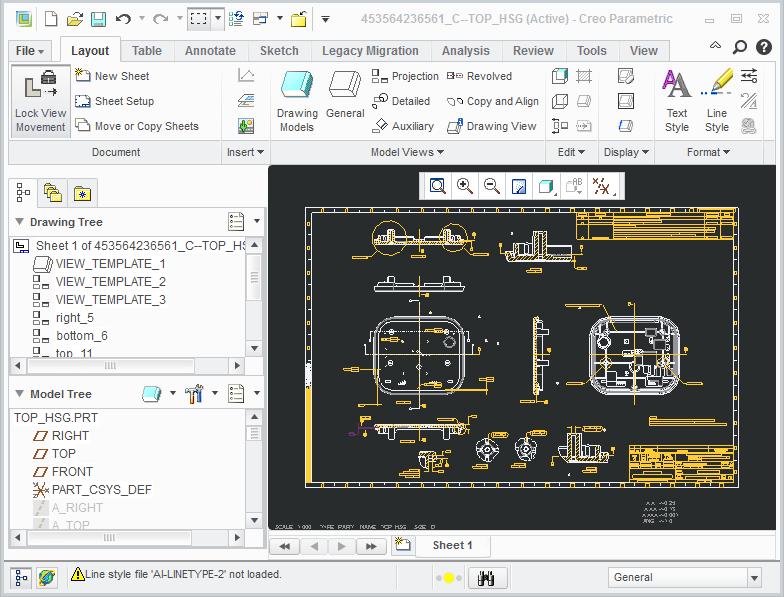Select right_5 view in Drawing Tree
Screen dimensions: 784x597
tap(64, 318)
